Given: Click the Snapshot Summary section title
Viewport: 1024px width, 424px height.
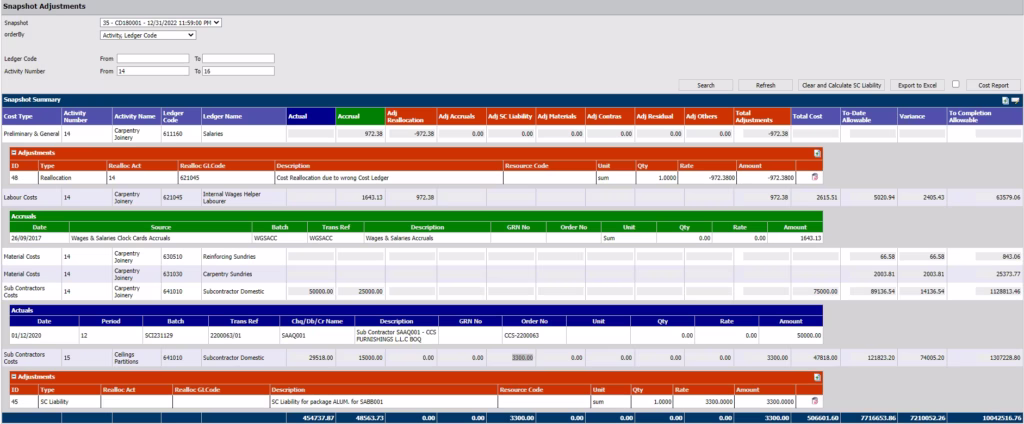Looking at the screenshot, I should (x=32, y=100).
